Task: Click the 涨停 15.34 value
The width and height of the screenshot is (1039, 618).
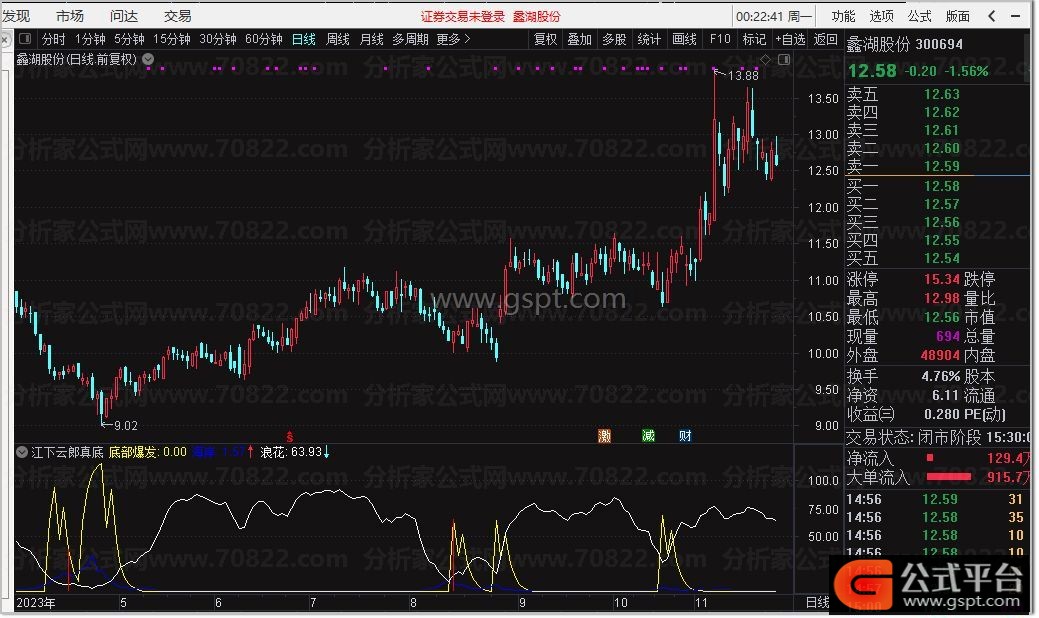Action: click(x=942, y=279)
